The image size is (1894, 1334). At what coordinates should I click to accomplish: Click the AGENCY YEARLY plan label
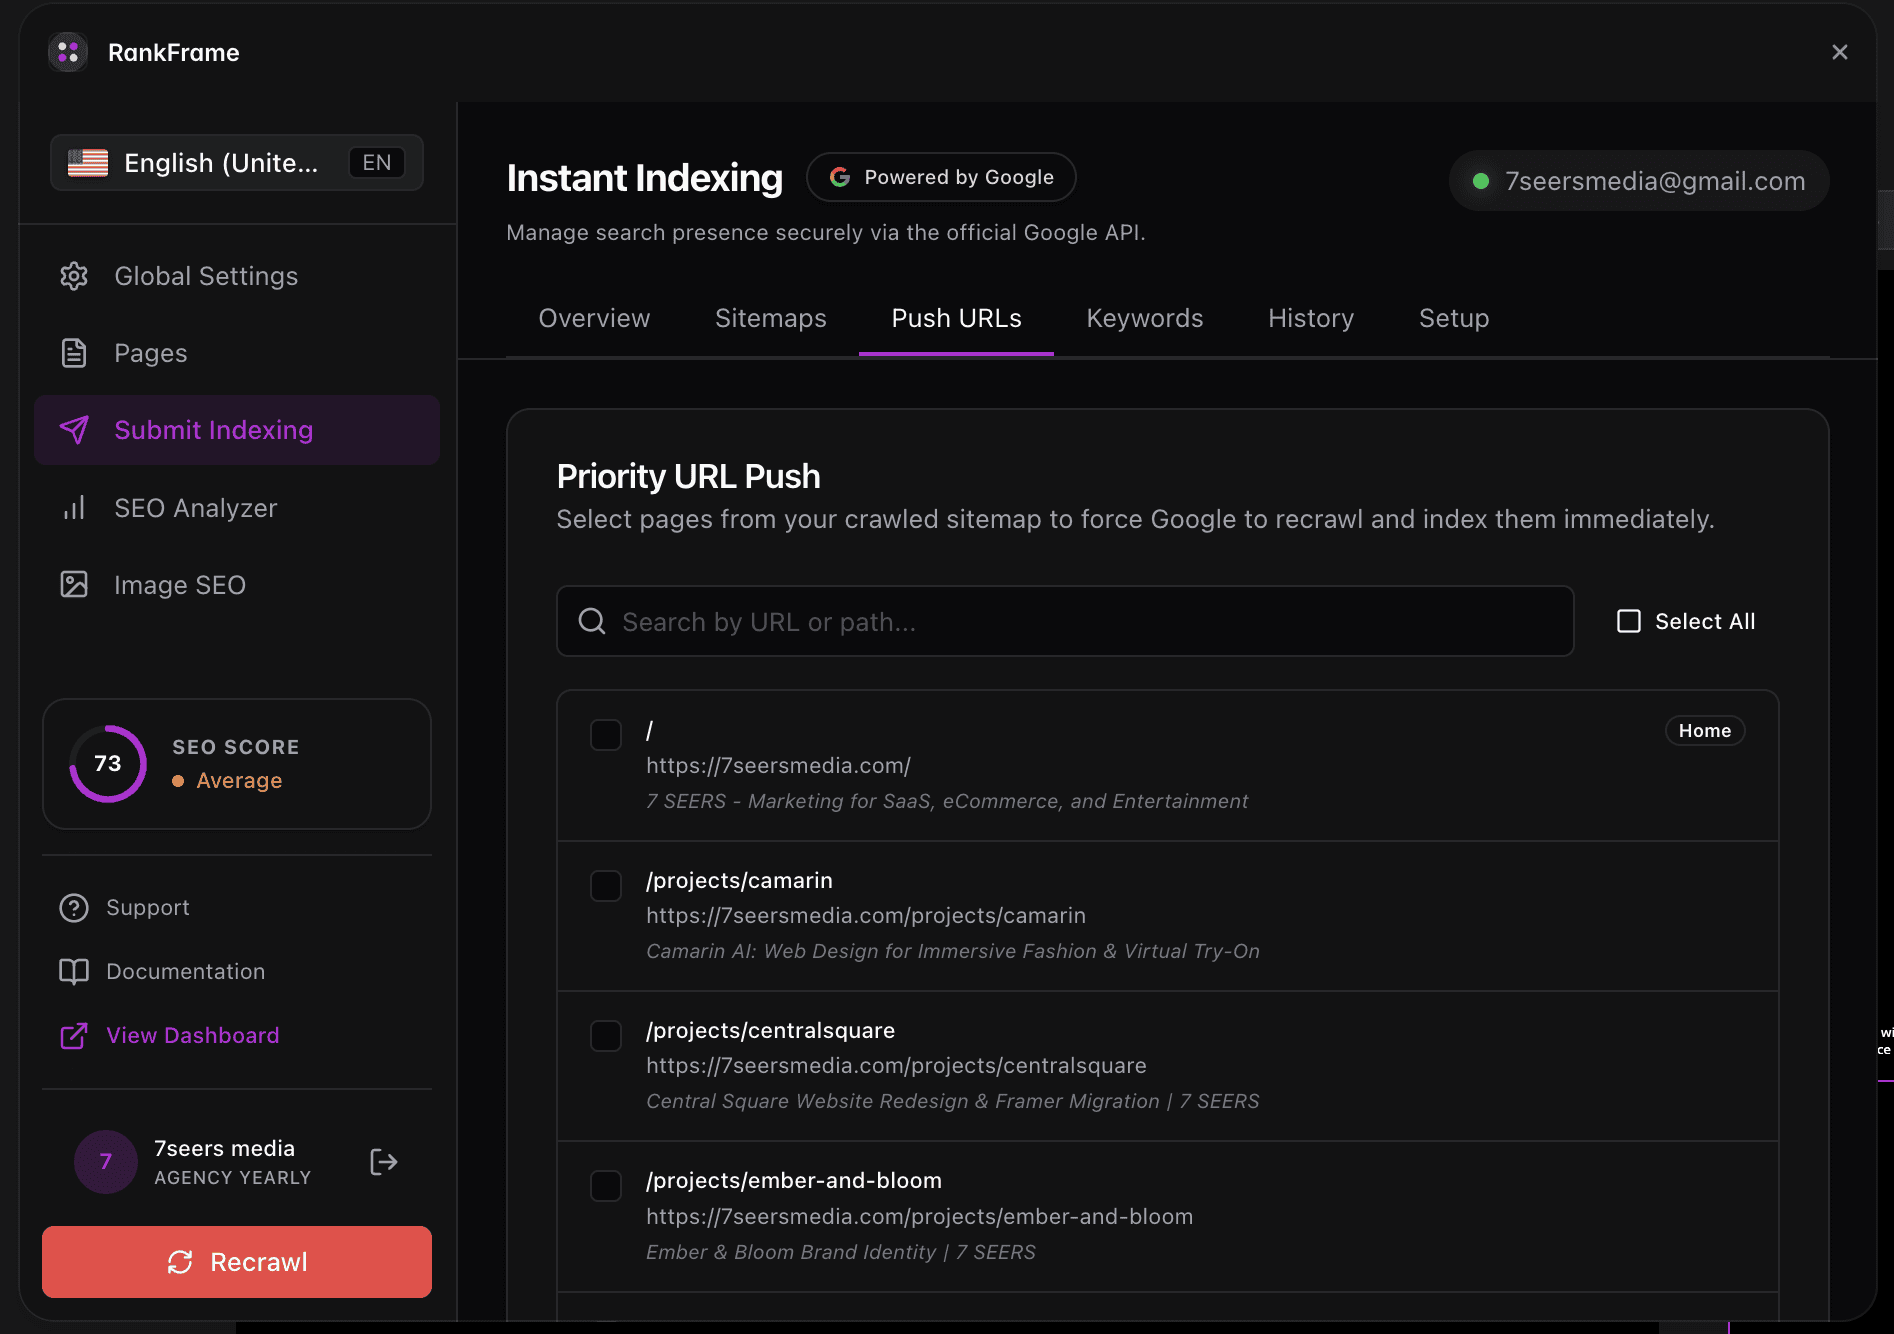[x=233, y=1178]
